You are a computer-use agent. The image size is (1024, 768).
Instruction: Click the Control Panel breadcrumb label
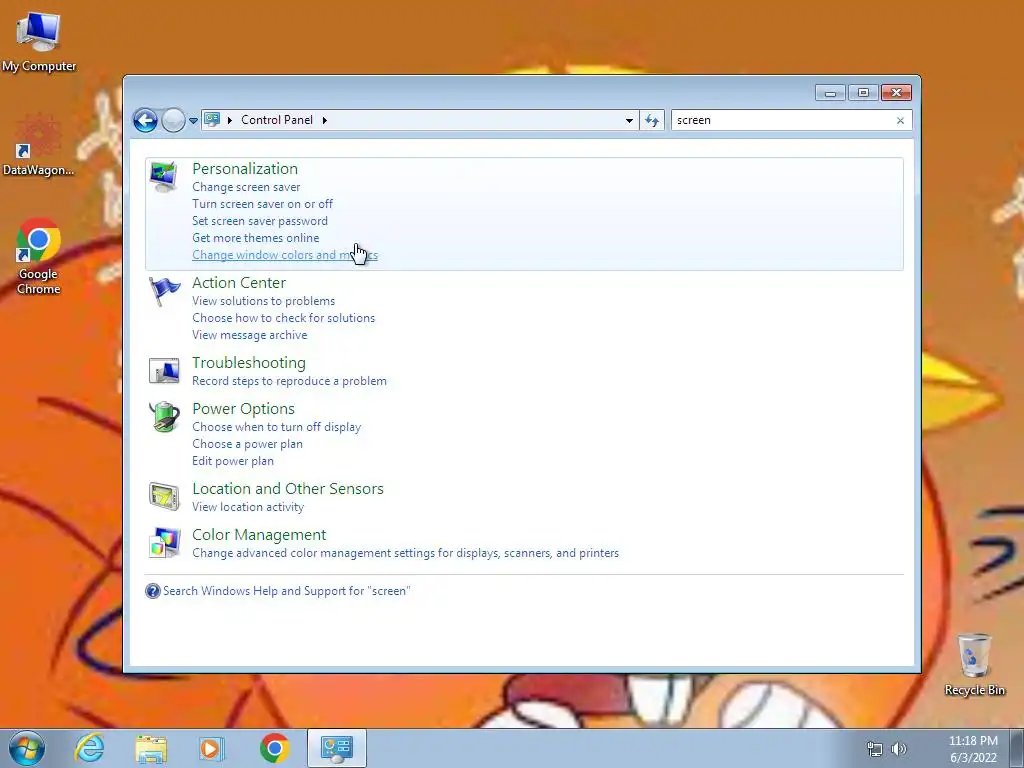click(277, 120)
